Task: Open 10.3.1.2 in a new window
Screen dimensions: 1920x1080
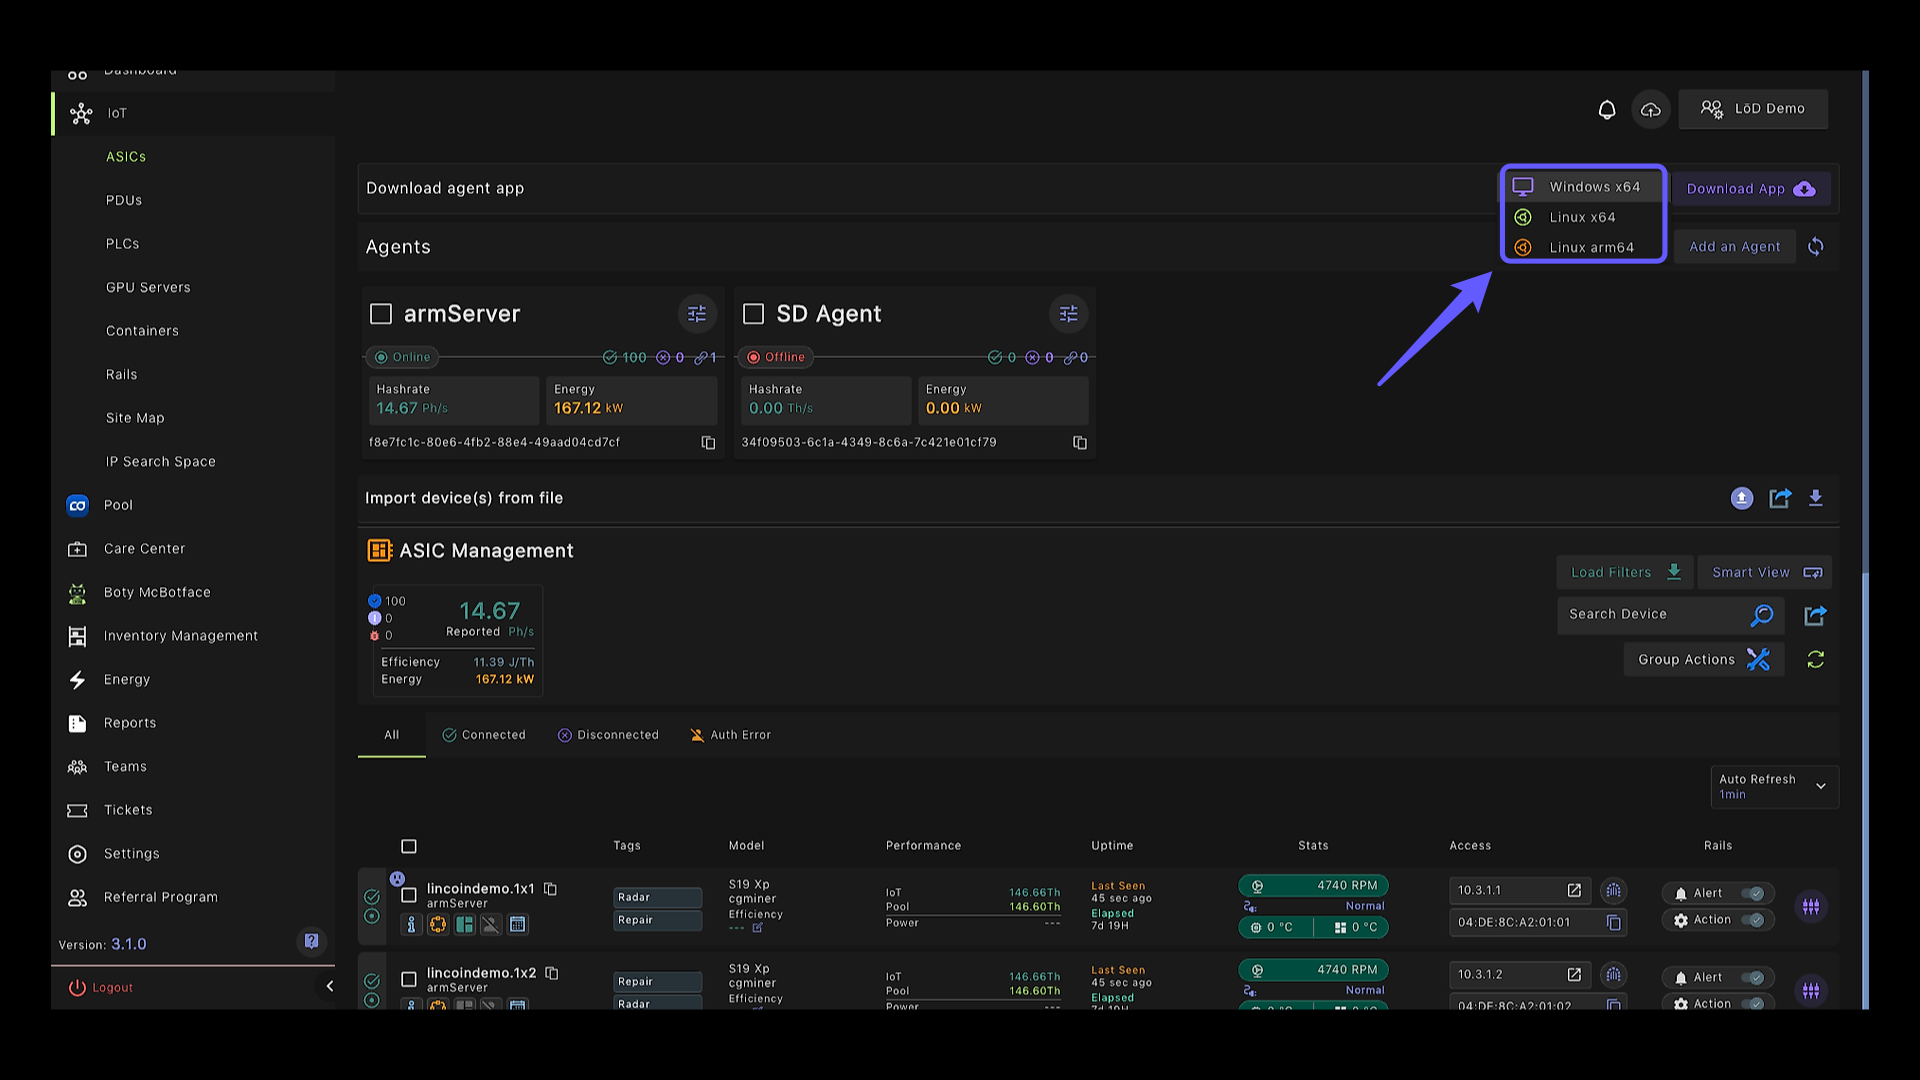Action: click(1574, 974)
